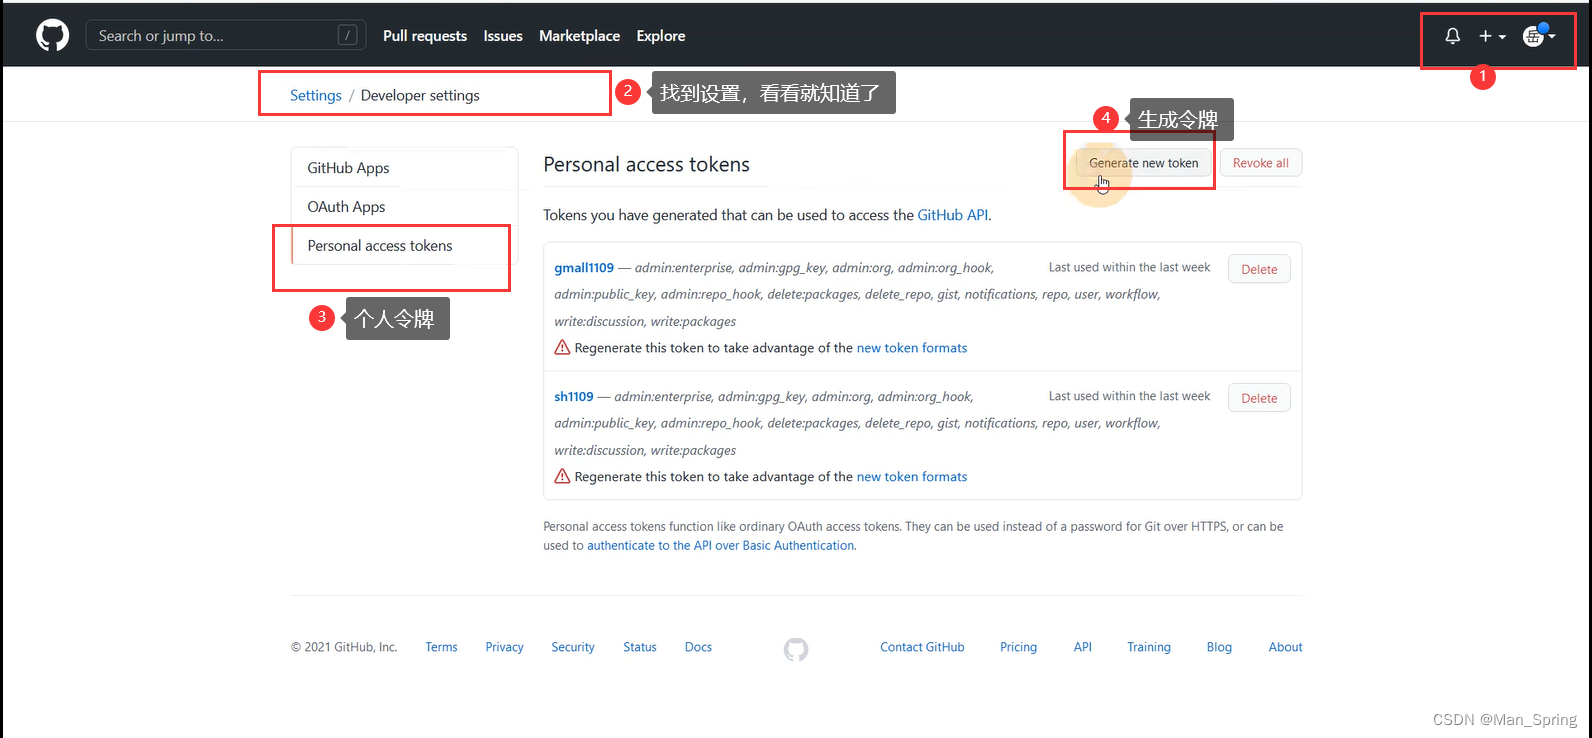Click warning icon in sh1109 token row
Screen dimensions: 1592x738
[562, 476]
